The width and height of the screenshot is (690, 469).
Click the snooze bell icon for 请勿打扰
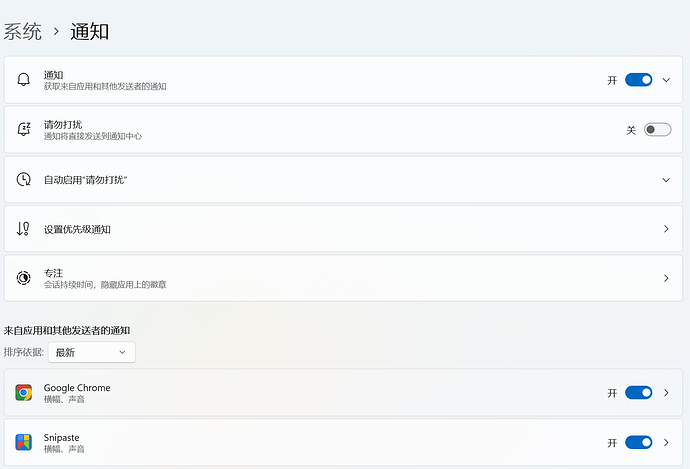coord(23,129)
